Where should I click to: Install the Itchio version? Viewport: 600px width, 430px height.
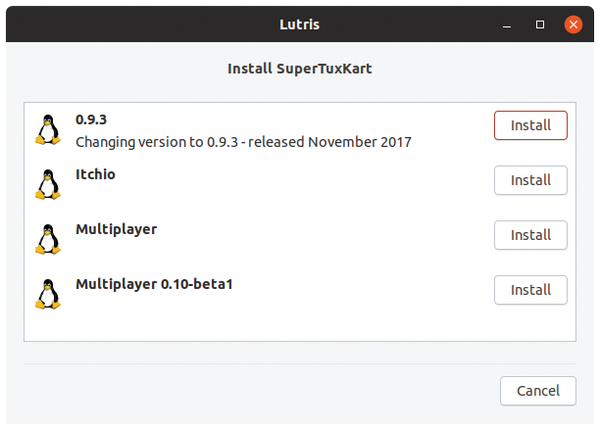point(530,180)
